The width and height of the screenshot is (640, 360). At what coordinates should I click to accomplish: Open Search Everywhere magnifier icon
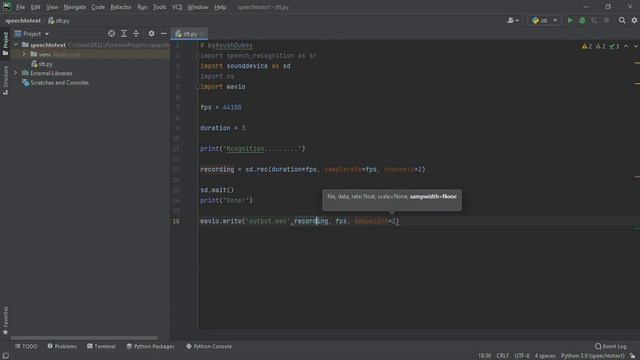(x=622, y=20)
